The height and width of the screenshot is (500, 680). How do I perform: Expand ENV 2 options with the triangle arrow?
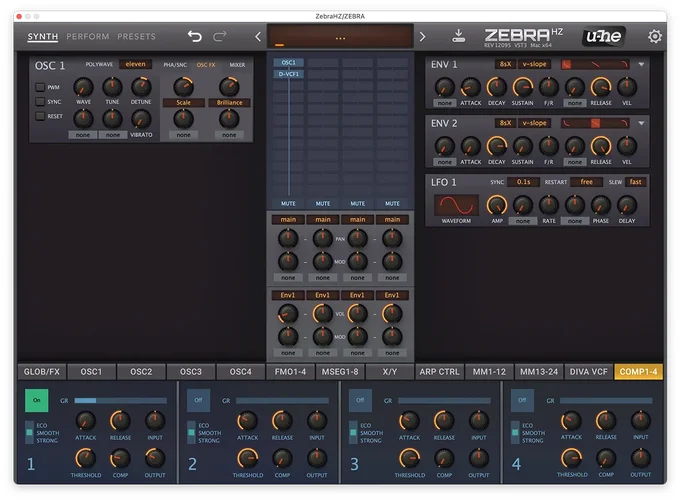pyautogui.click(x=641, y=123)
